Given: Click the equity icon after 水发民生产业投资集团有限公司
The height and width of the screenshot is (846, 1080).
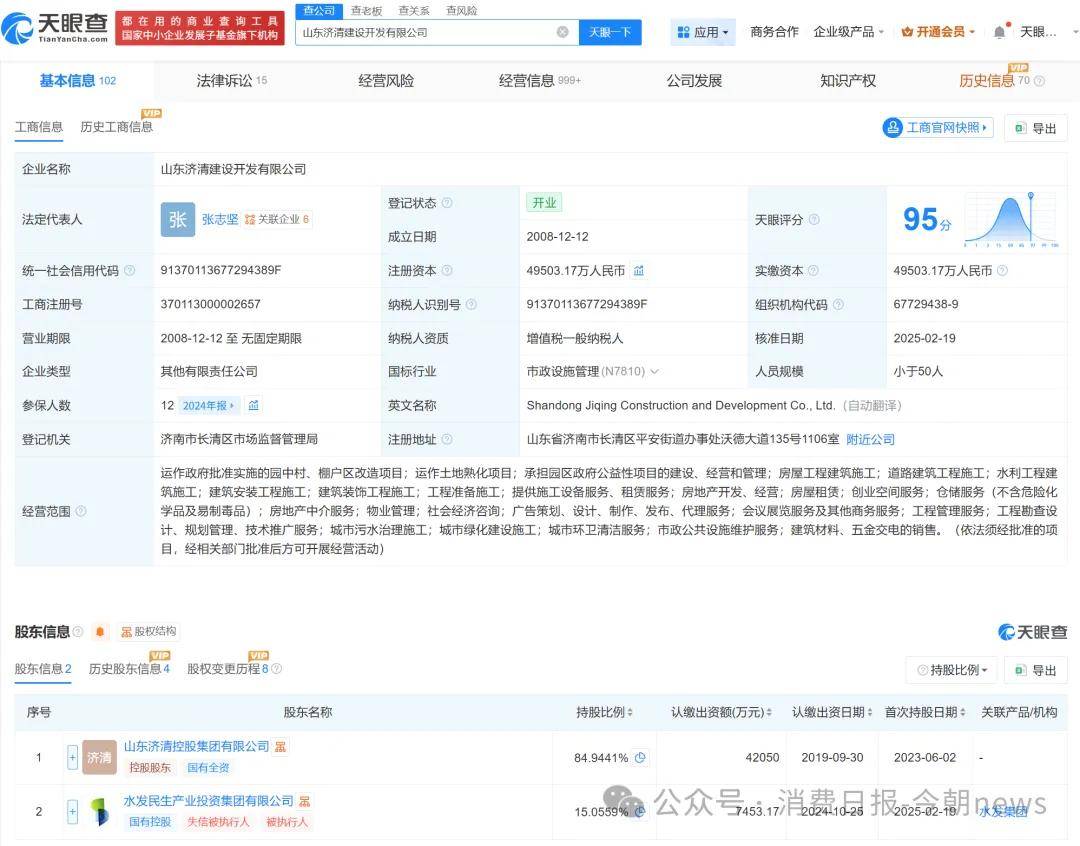Looking at the screenshot, I should click(304, 801).
